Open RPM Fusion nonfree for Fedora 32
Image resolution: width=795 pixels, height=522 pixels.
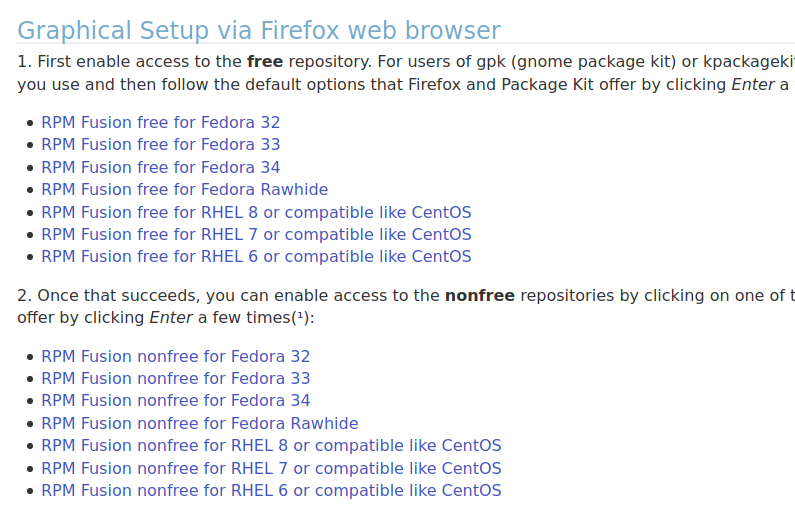[175, 357]
